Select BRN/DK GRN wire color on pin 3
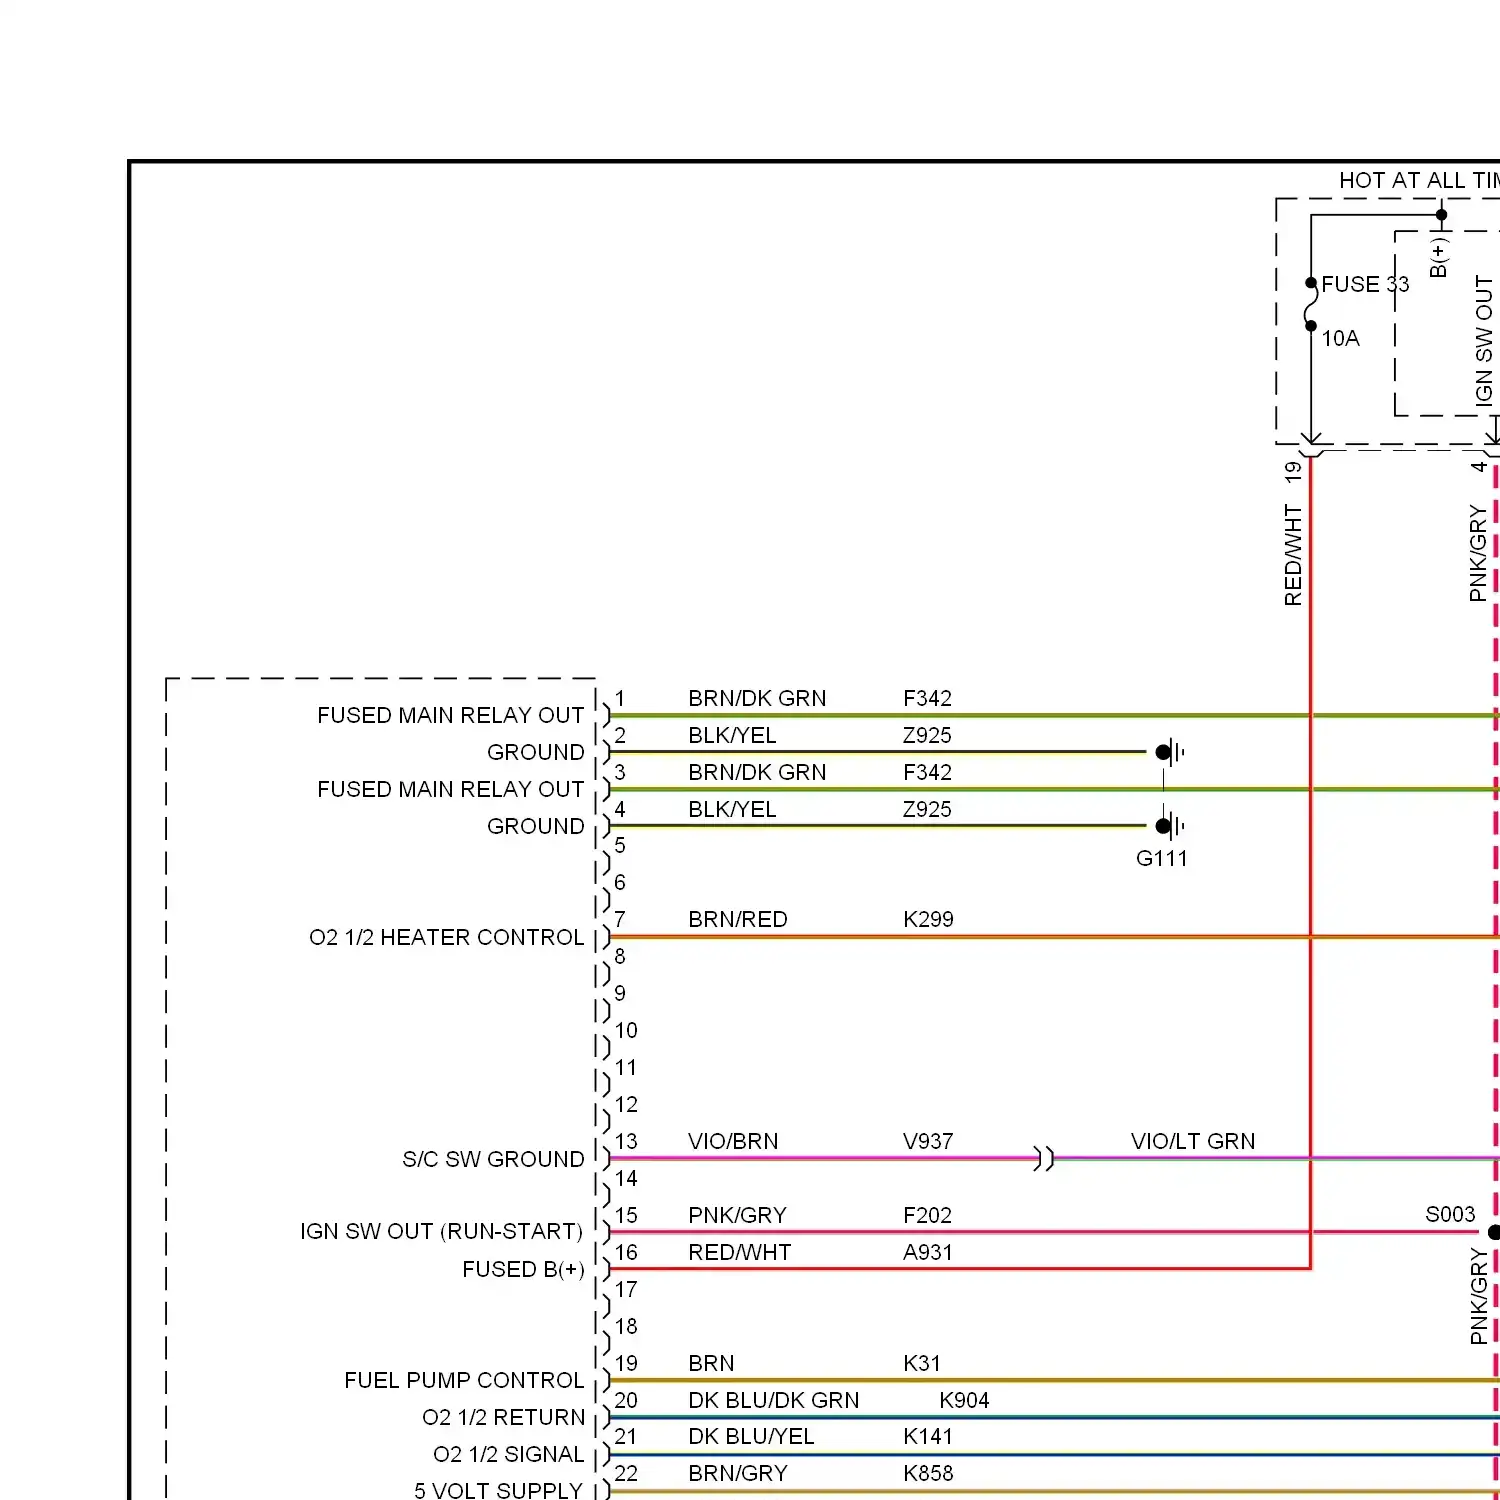Screen dimensions: 1500x1500 (x=757, y=772)
